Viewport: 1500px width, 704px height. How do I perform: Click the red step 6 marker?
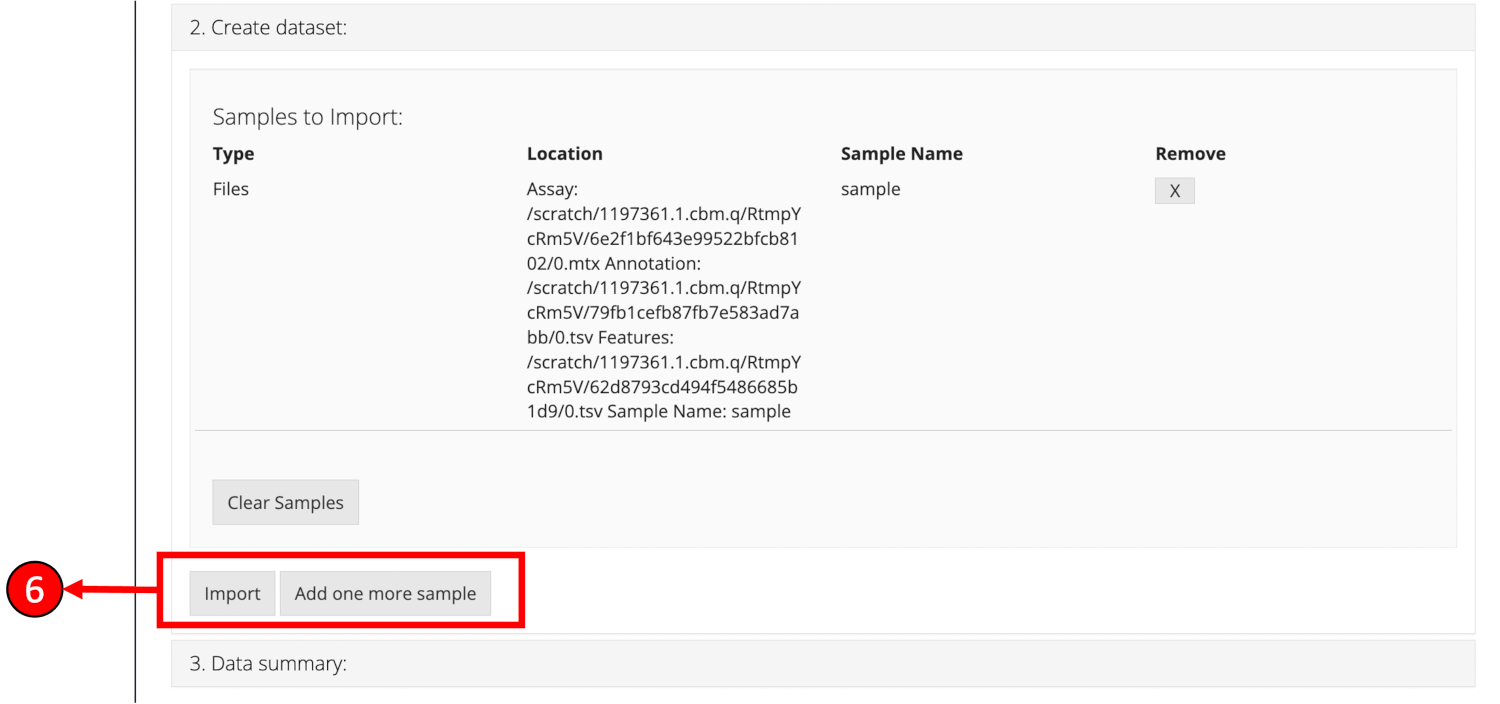35,590
